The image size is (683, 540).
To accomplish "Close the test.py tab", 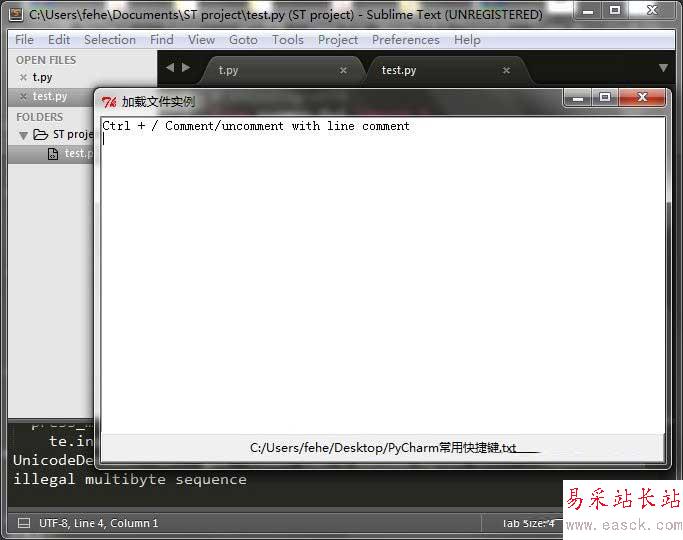I will point(506,70).
